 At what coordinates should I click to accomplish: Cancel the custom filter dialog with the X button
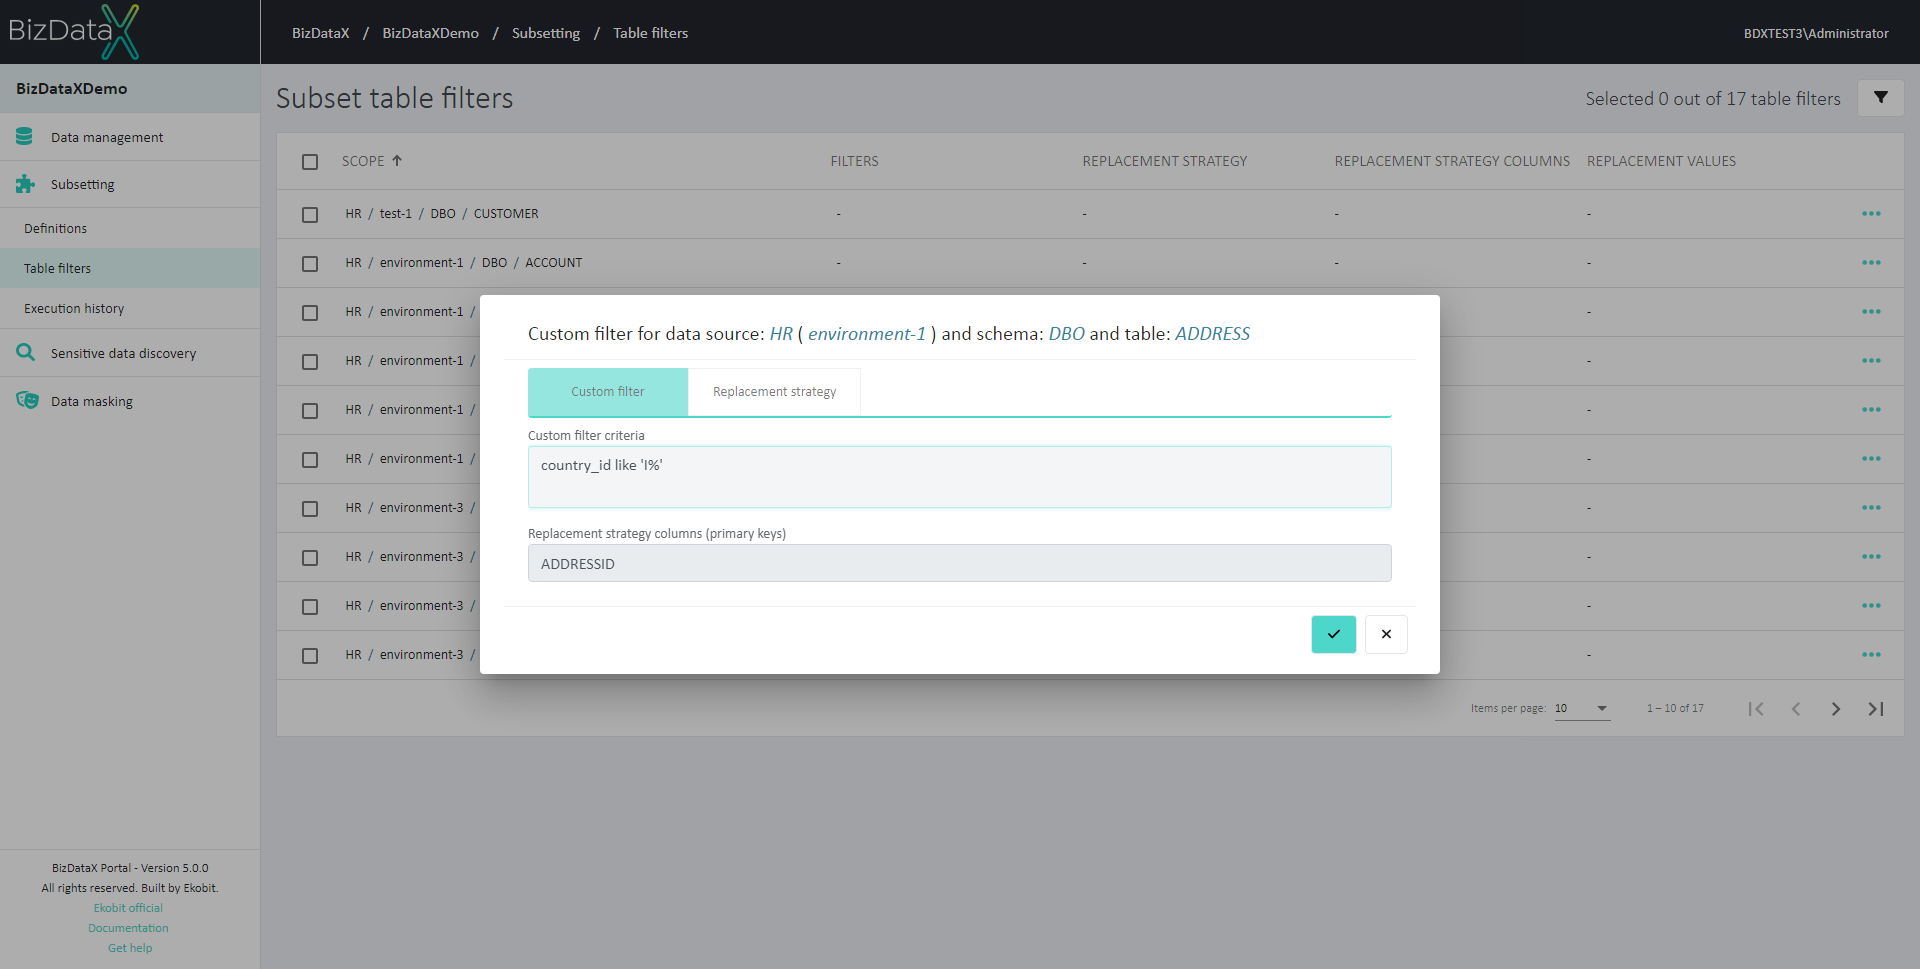[1386, 634]
